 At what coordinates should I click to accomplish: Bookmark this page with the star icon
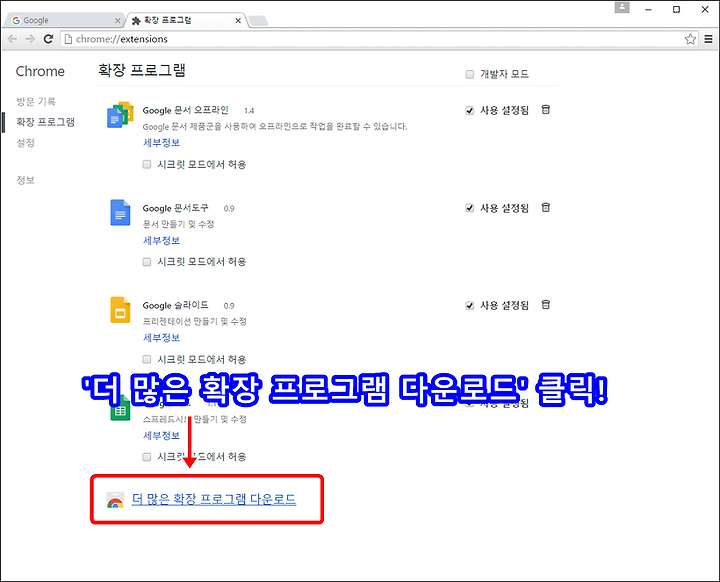pos(690,39)
